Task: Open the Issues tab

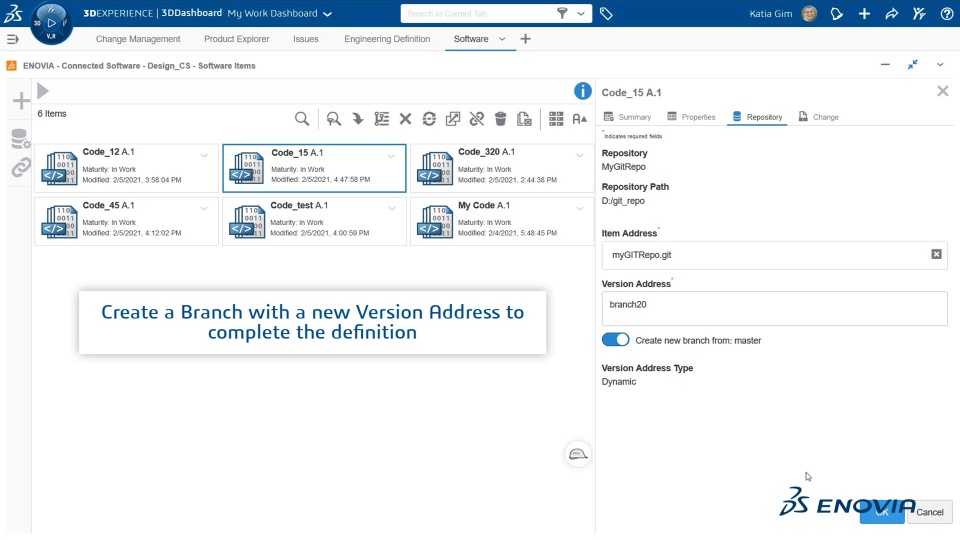Action: (x=306, y=39)
